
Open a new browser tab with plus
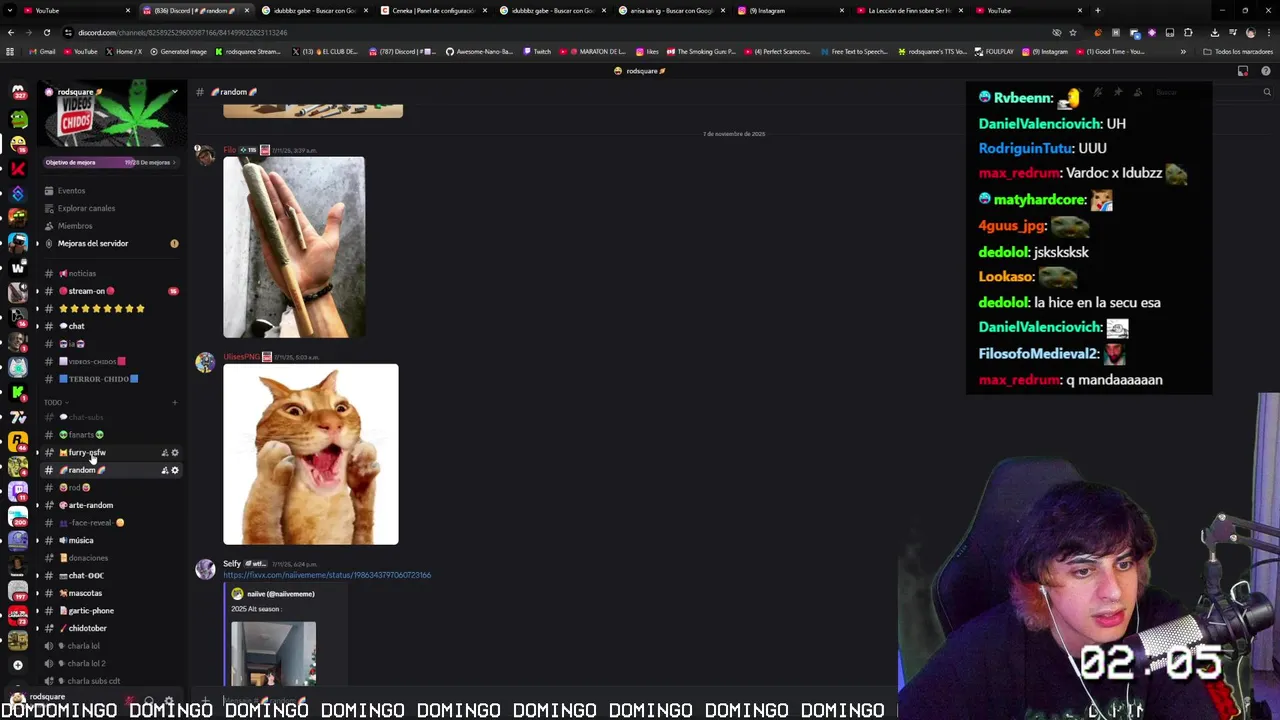tap(1097, 10)
